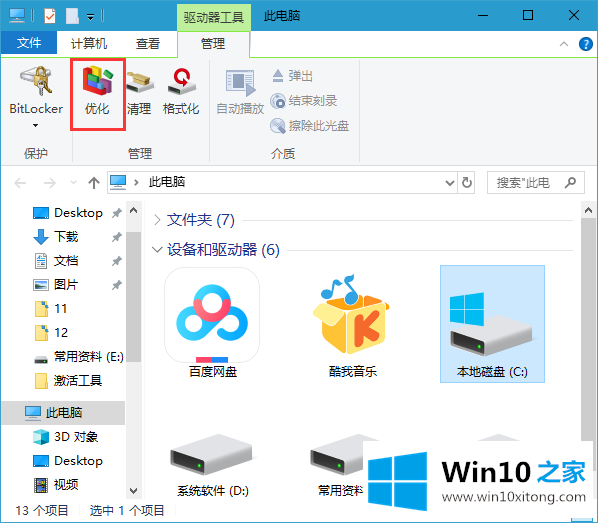Open the address bar history dropdown

click(450, 183)
